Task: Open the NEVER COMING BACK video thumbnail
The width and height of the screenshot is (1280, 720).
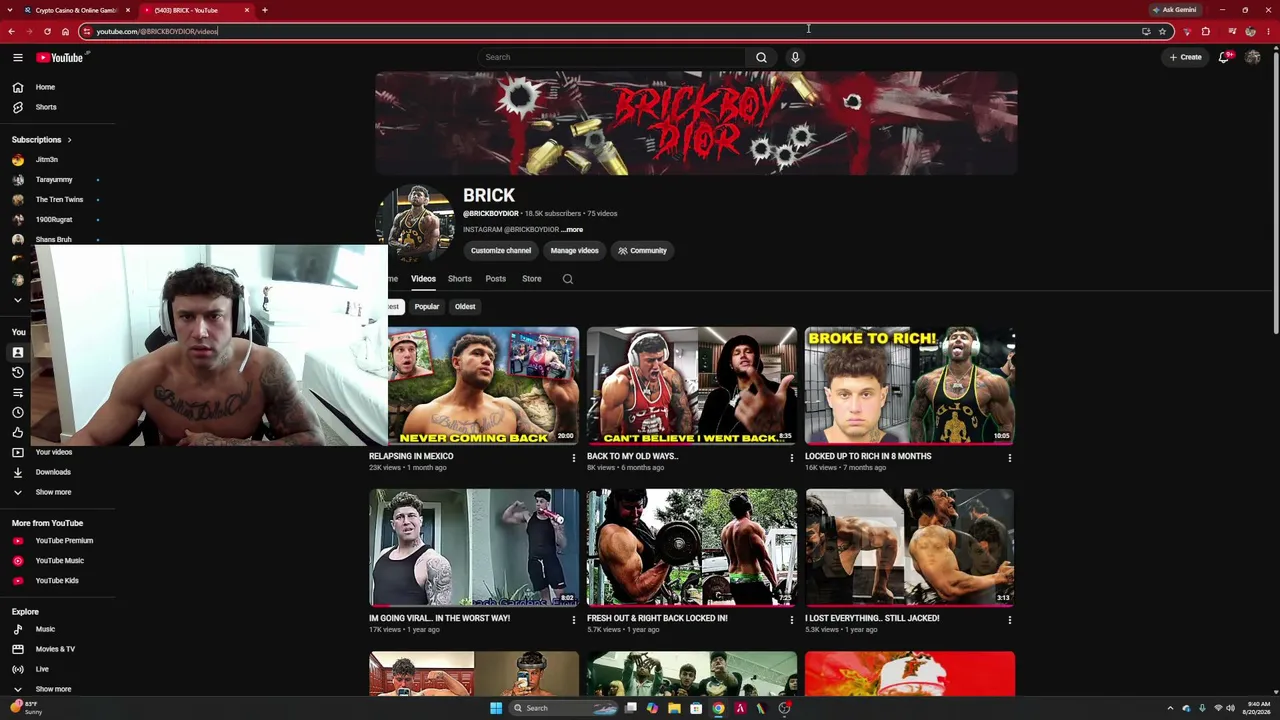Action: click(474, 385)
